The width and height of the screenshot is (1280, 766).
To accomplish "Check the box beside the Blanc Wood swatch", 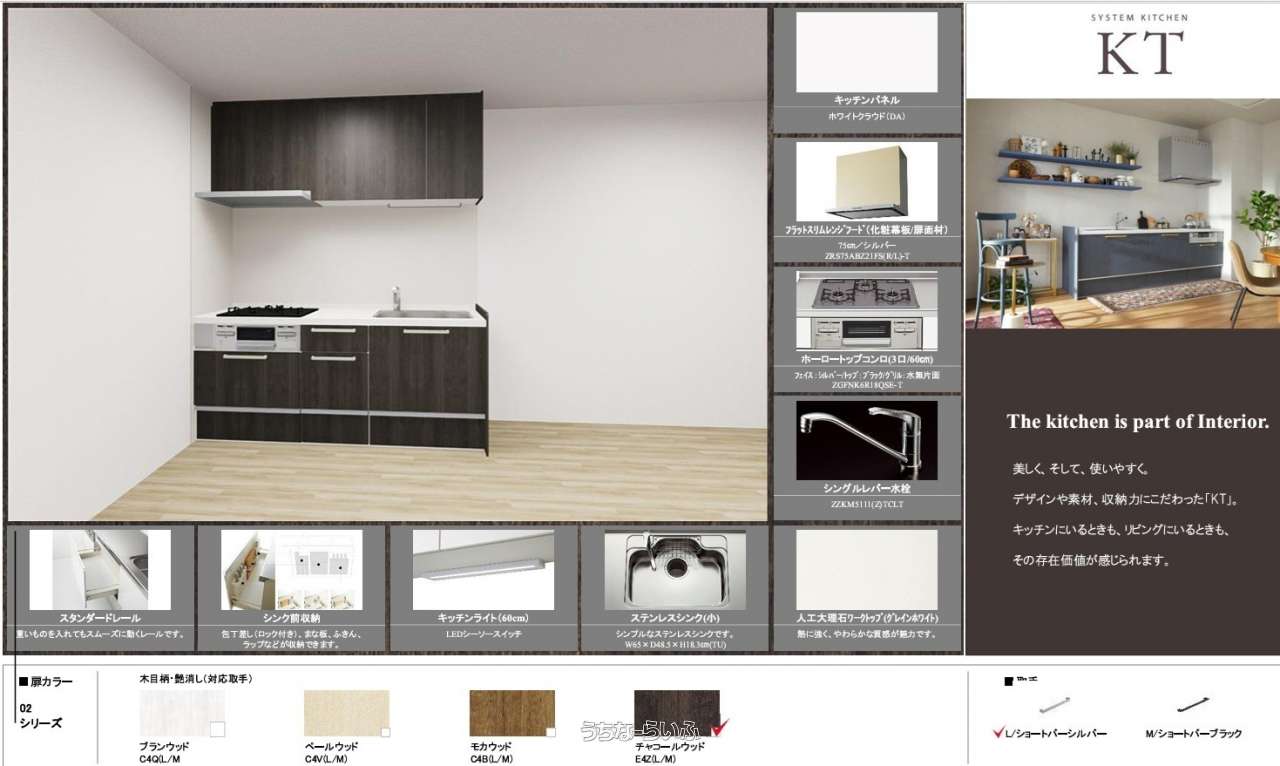I will 217,730.
